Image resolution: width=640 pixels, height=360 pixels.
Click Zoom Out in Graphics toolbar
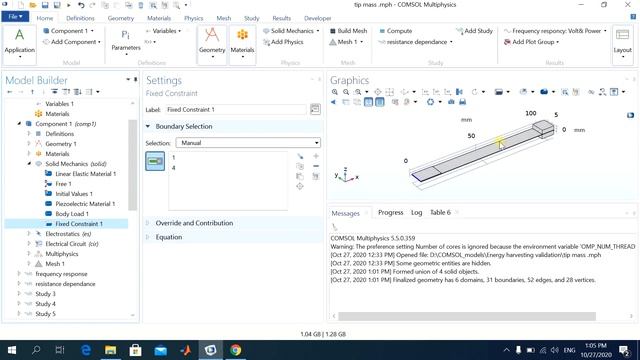point(346,92)
